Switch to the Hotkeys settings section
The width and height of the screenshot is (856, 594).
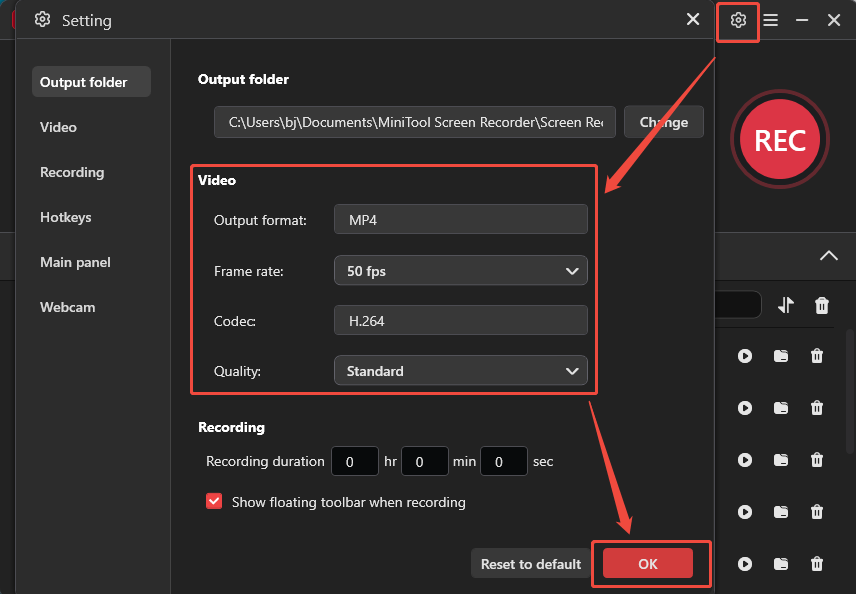coord(68,217)
